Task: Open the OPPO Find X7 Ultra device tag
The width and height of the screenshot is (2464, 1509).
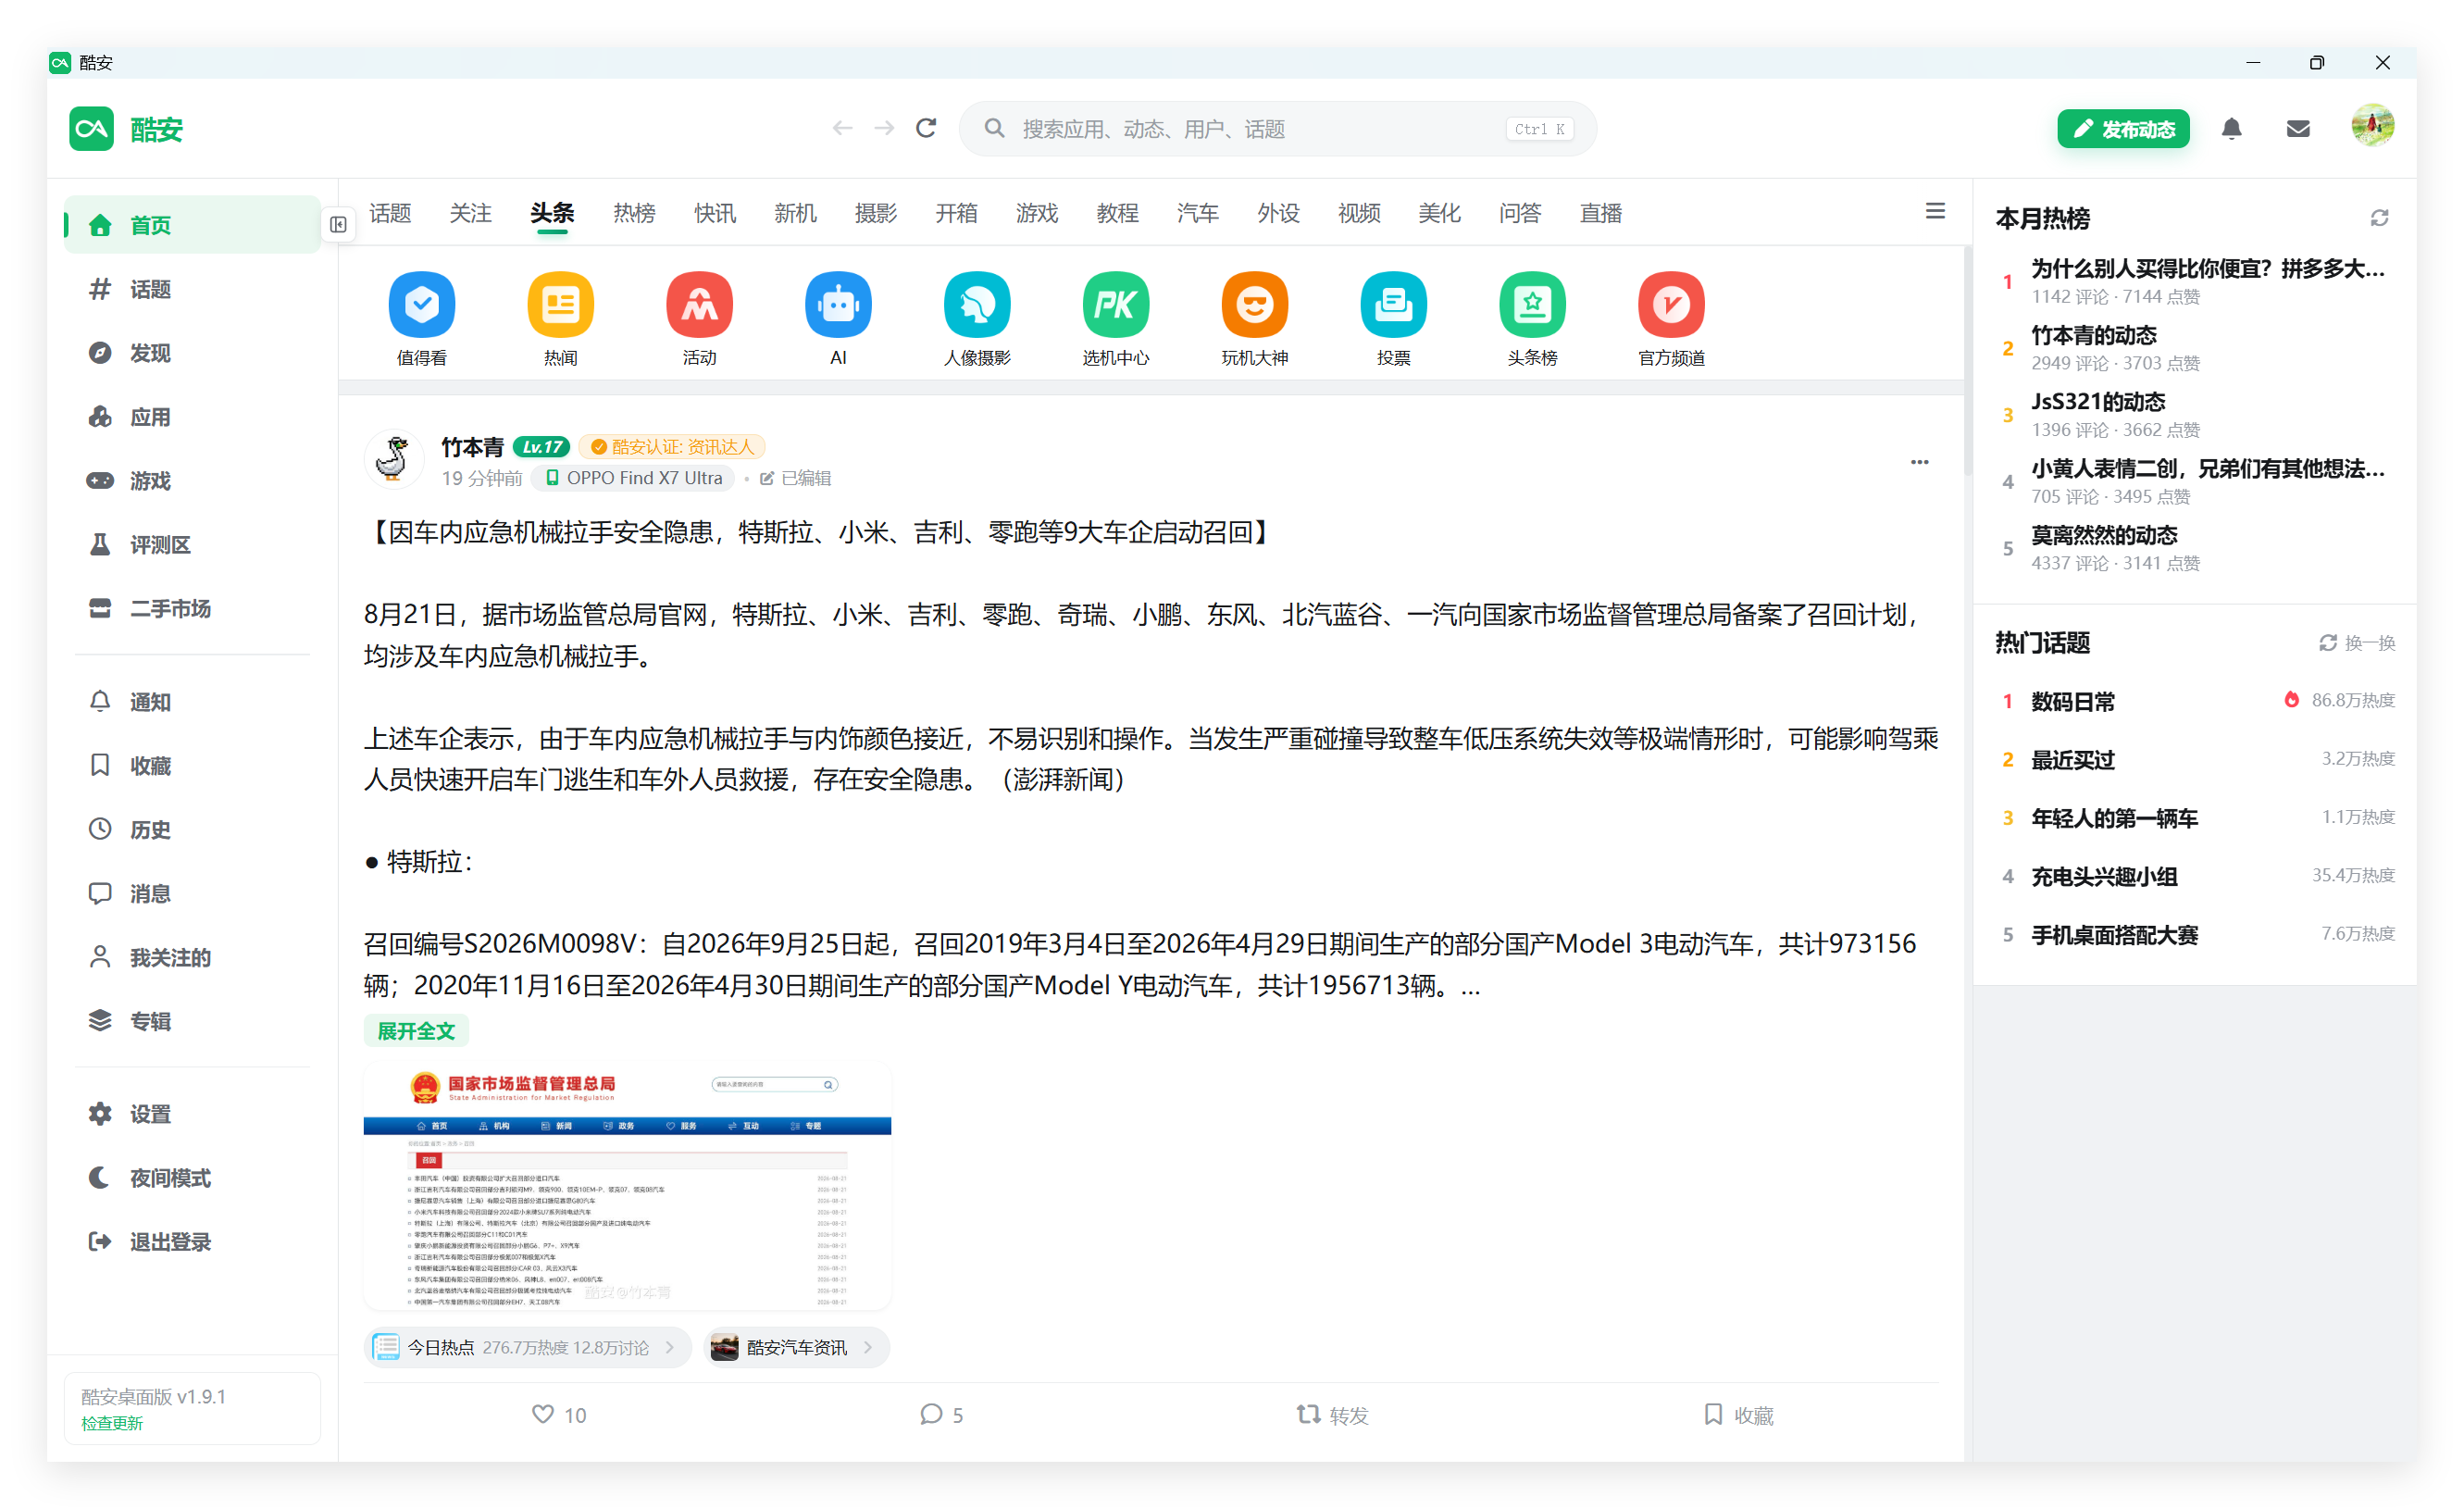Action: (x=634, y=477)
